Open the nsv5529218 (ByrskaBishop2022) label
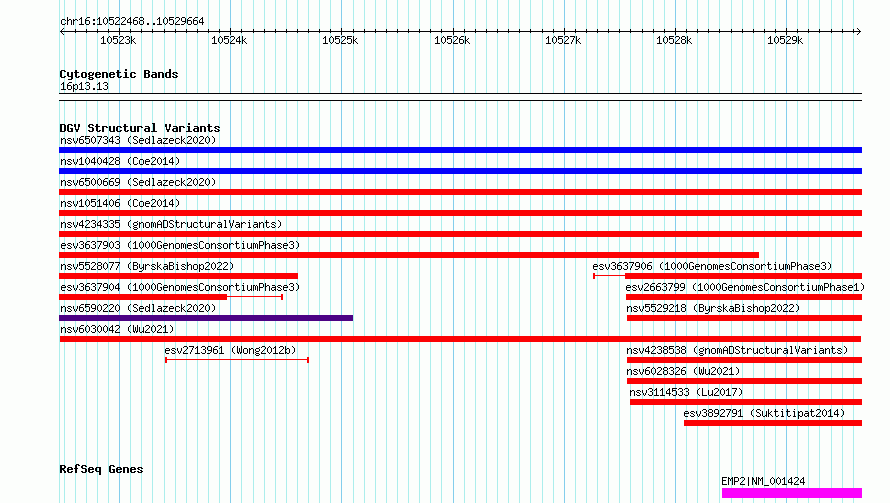 pos(713,308)
